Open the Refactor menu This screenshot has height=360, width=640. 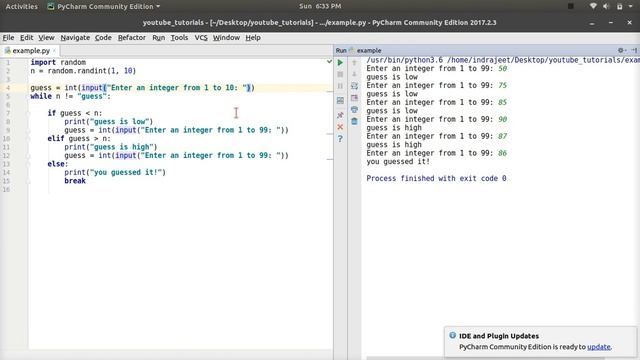tap(131, 38)
